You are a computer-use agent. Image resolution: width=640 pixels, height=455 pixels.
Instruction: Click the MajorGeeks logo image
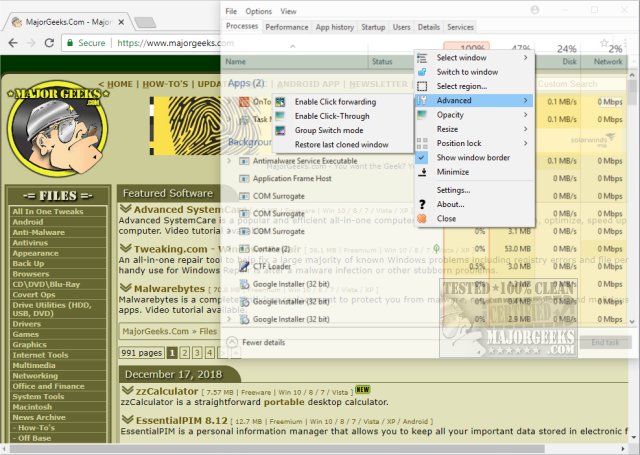58,128
